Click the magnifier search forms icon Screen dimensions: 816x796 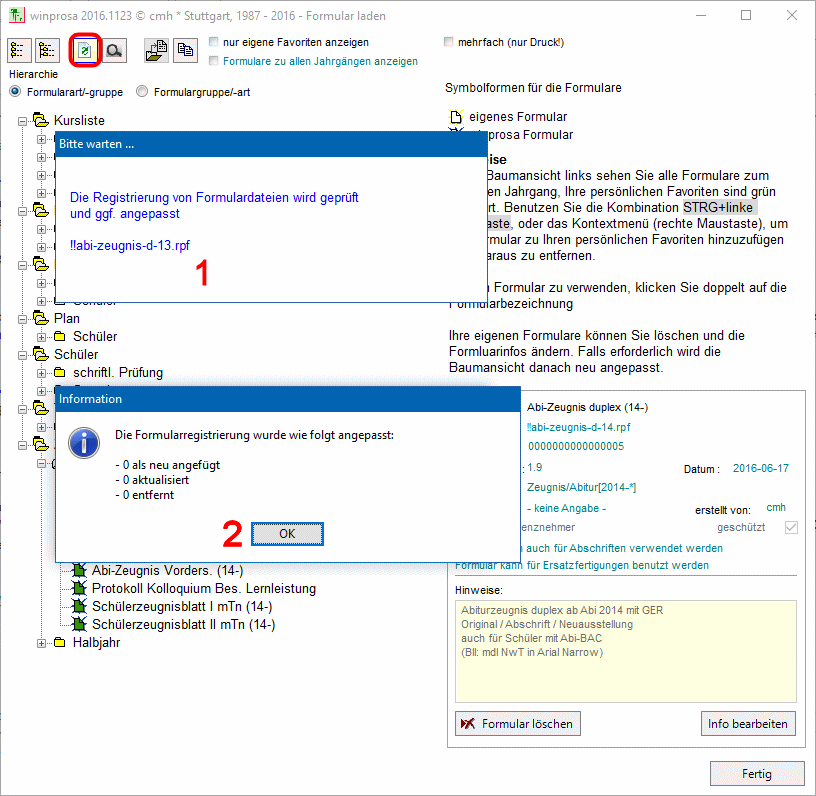tap(114, 51)
